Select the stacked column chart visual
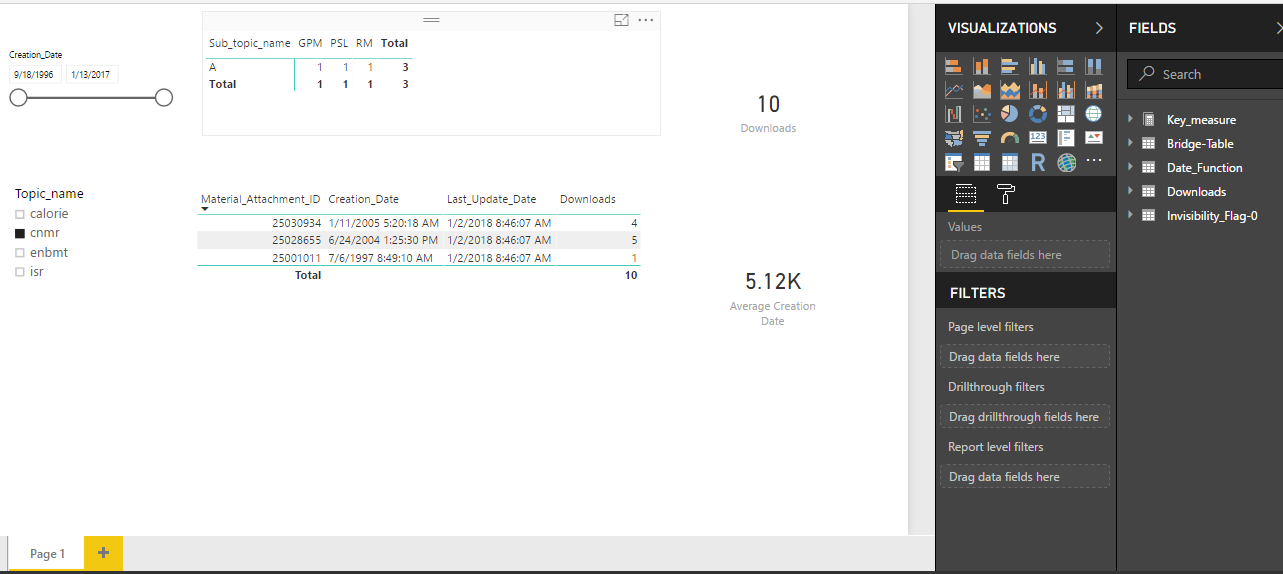Screen dimensions: 1283x574 (x=982, y=66)
